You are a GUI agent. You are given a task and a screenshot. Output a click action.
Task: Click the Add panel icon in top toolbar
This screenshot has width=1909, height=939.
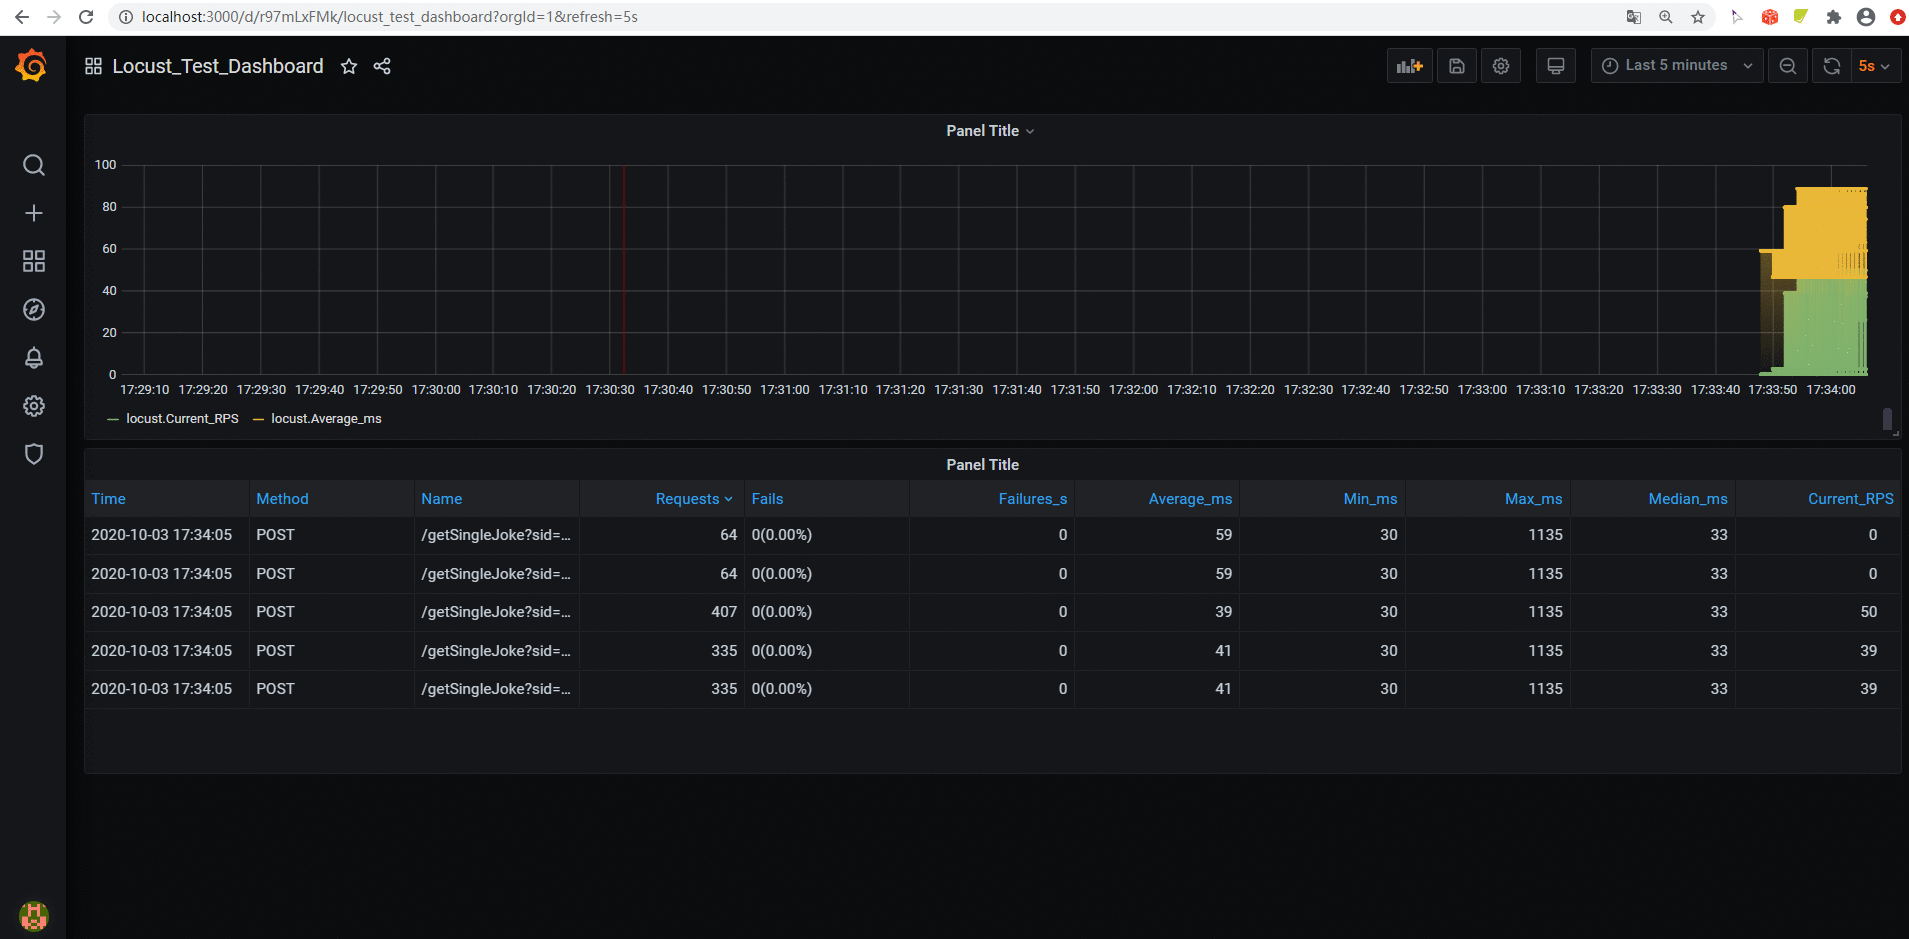coord(1408,65)
